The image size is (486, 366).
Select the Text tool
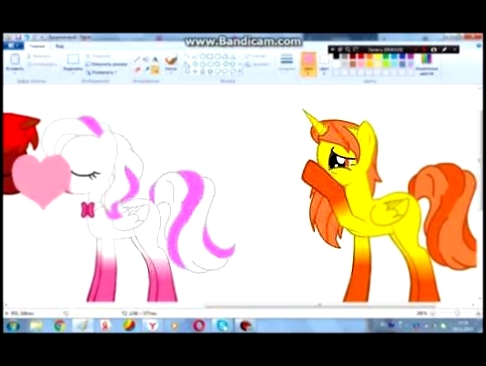click(155, 60)
